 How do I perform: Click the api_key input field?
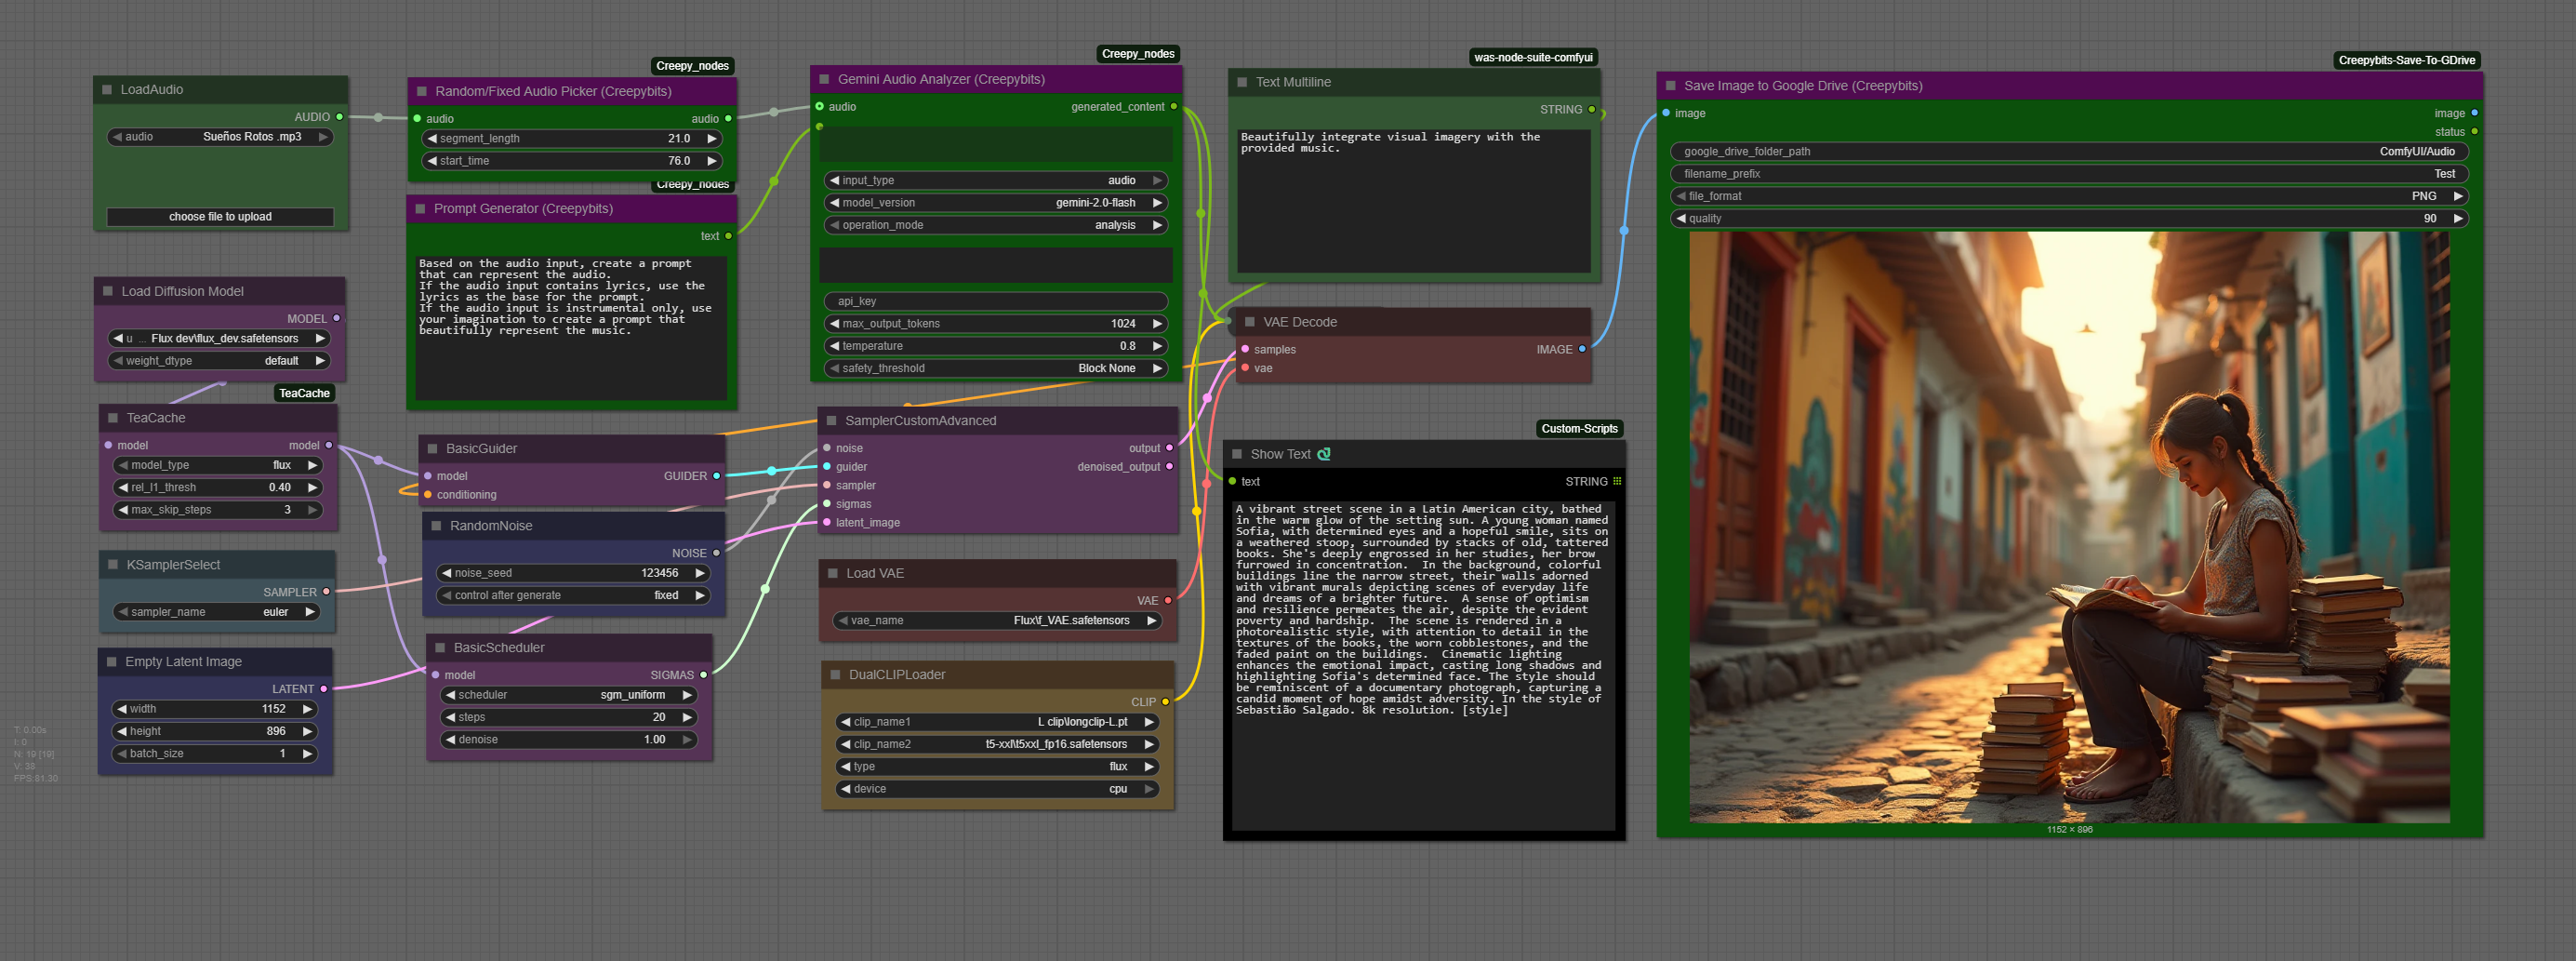(995, 301)
